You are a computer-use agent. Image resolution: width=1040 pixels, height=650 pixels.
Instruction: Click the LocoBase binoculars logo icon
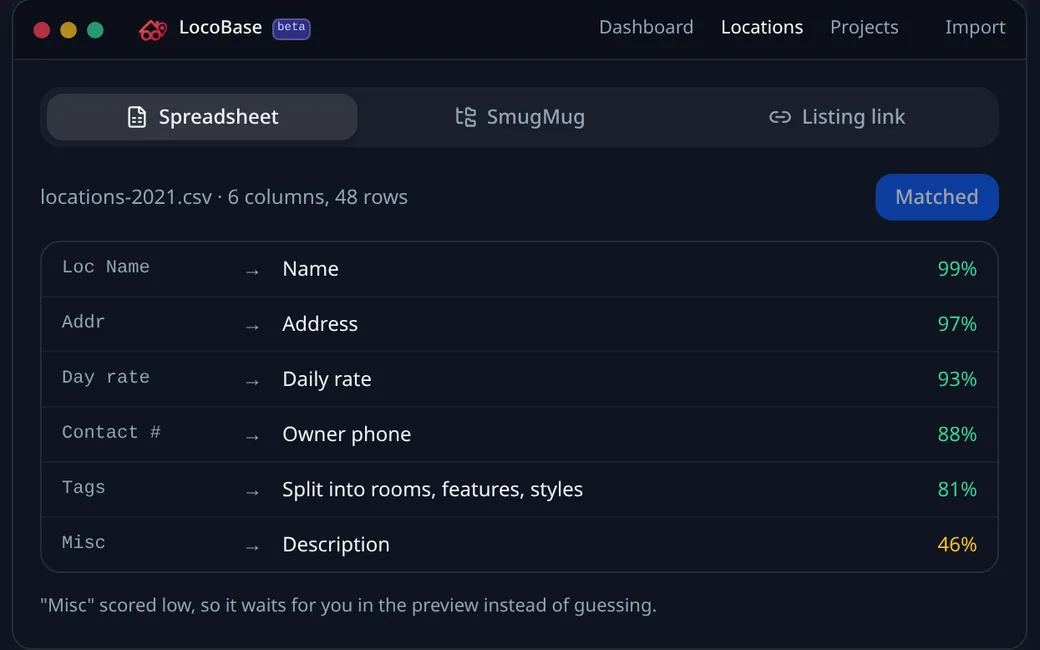[153, 29]
